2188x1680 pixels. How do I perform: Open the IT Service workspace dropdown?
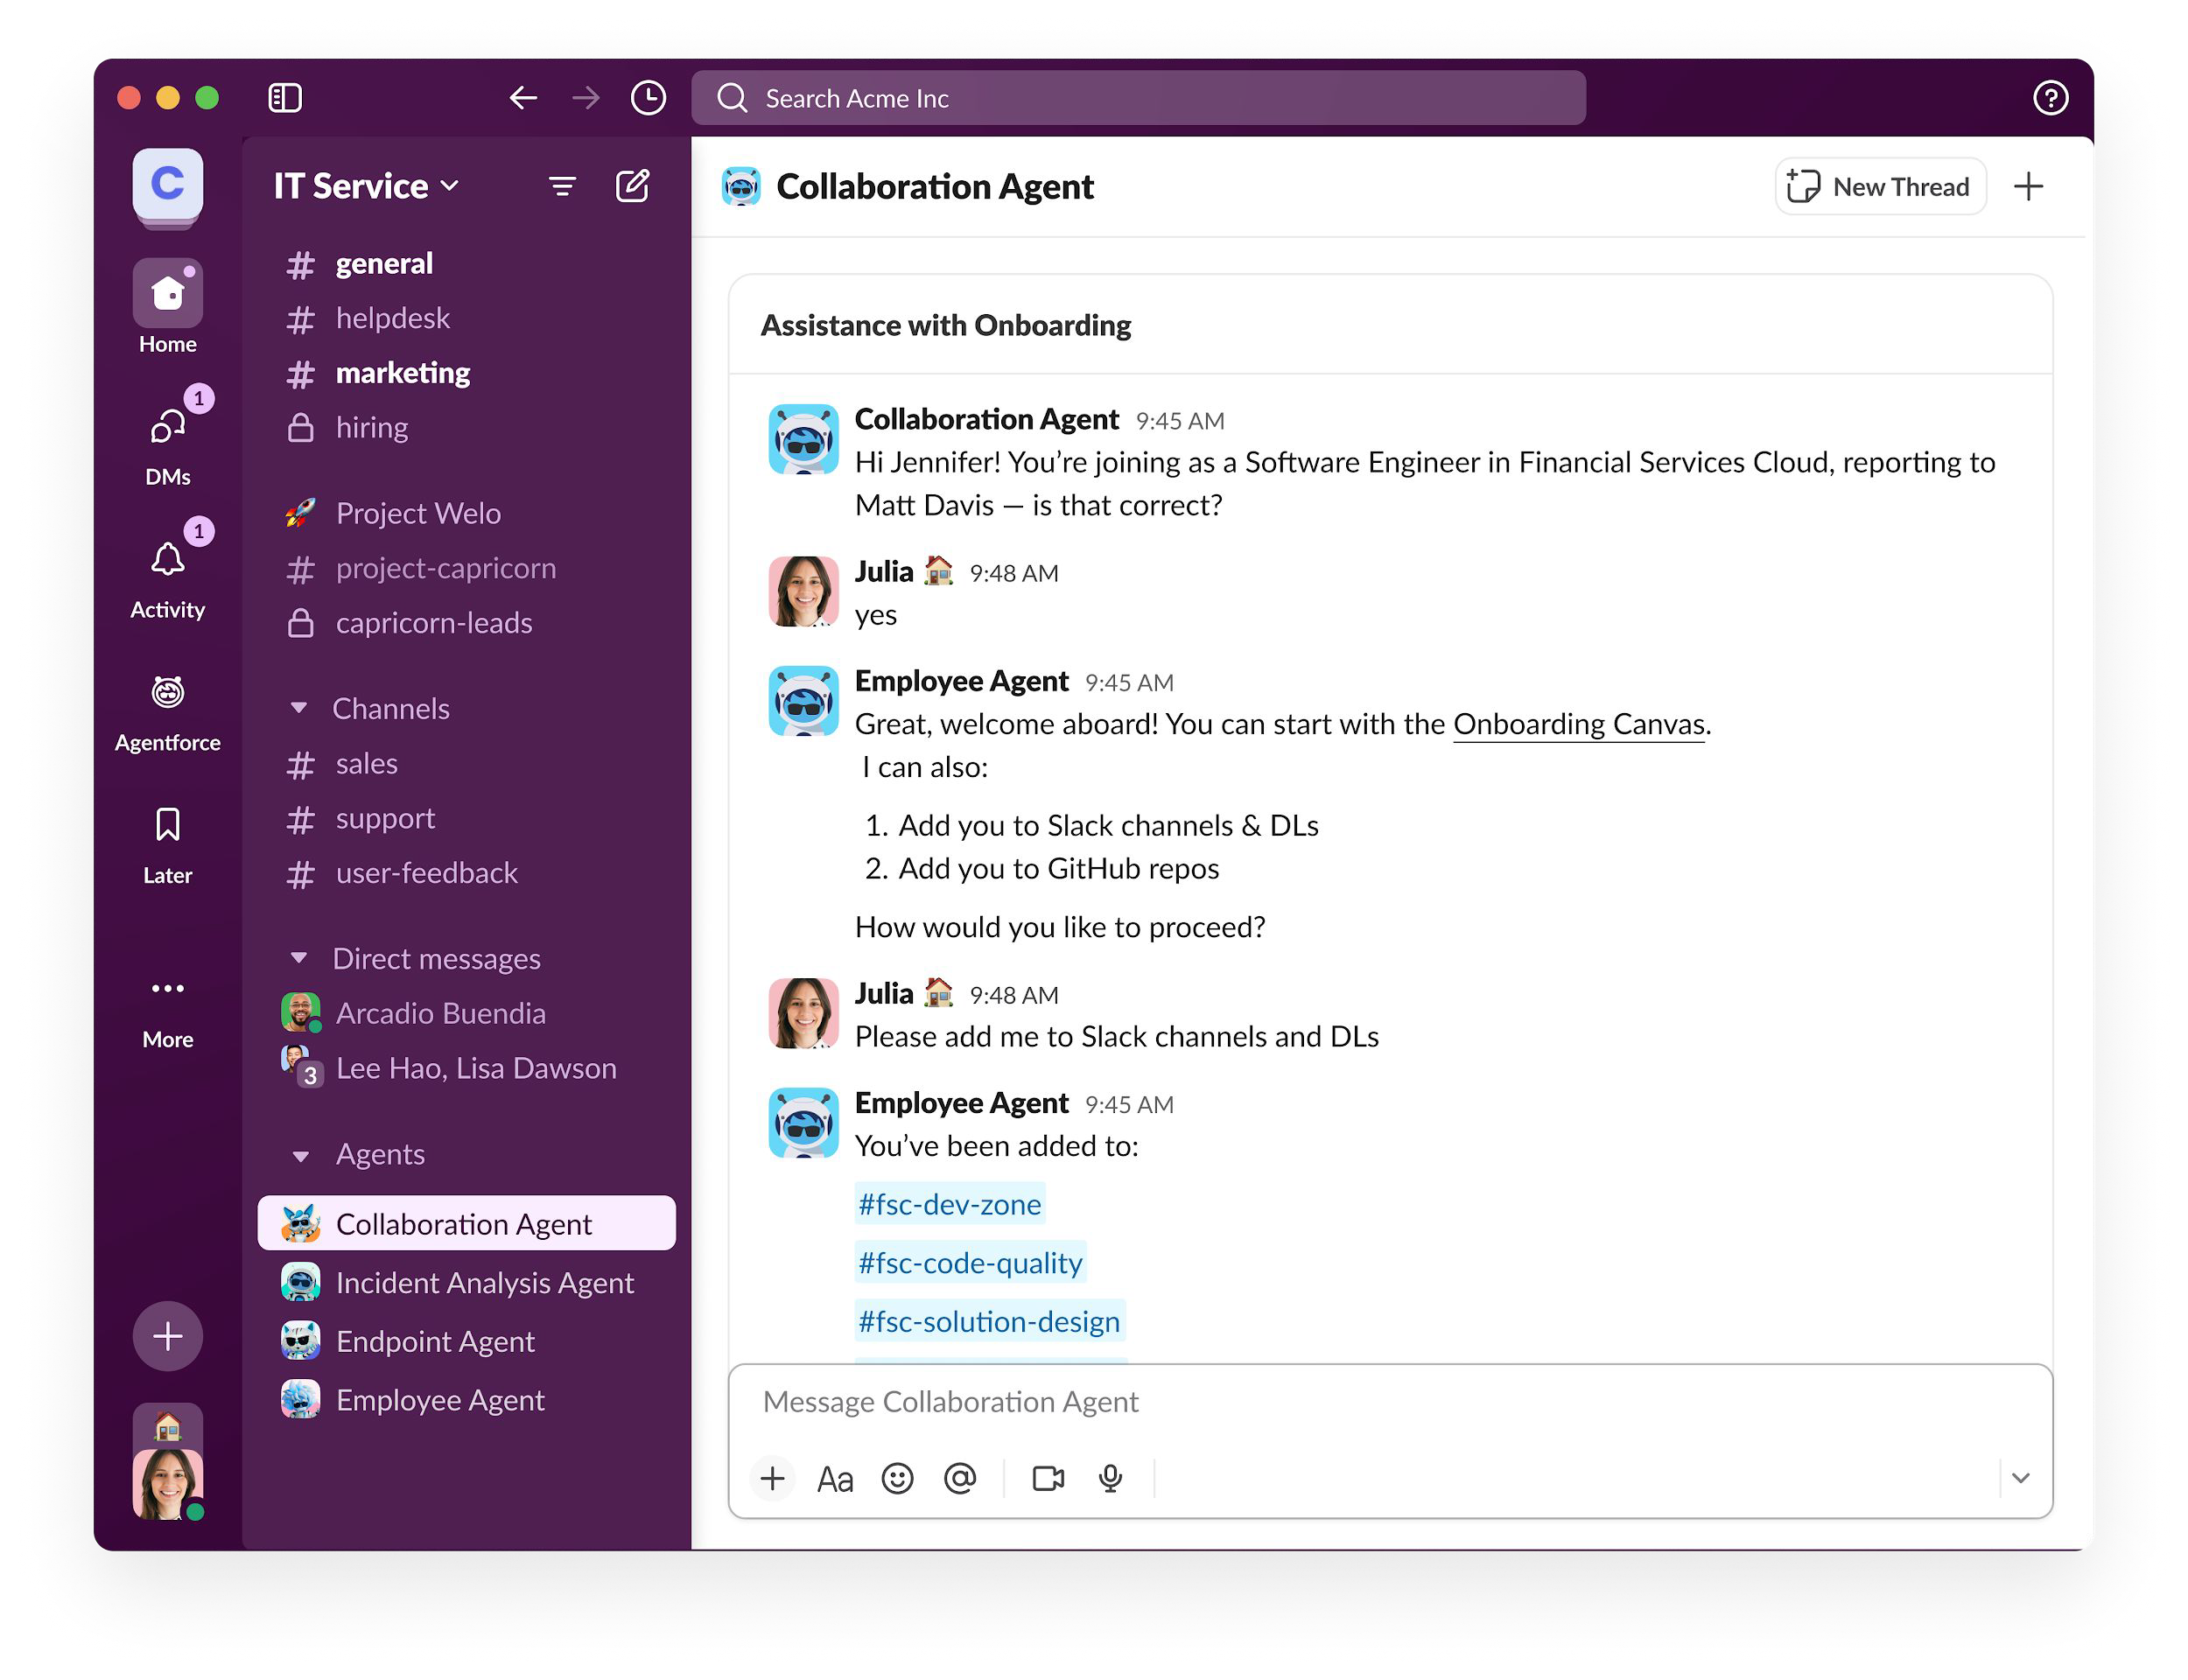click(366, 186)
